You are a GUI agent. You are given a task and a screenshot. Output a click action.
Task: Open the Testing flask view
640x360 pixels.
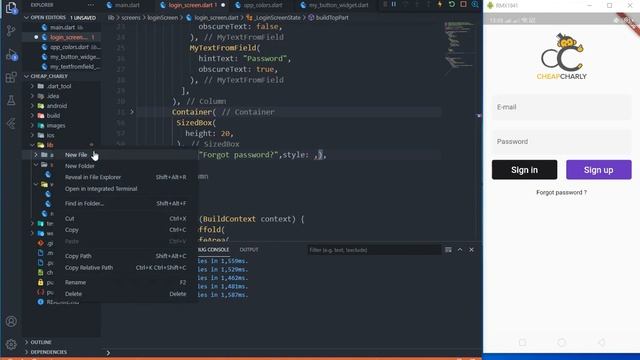tap(11, 100)
